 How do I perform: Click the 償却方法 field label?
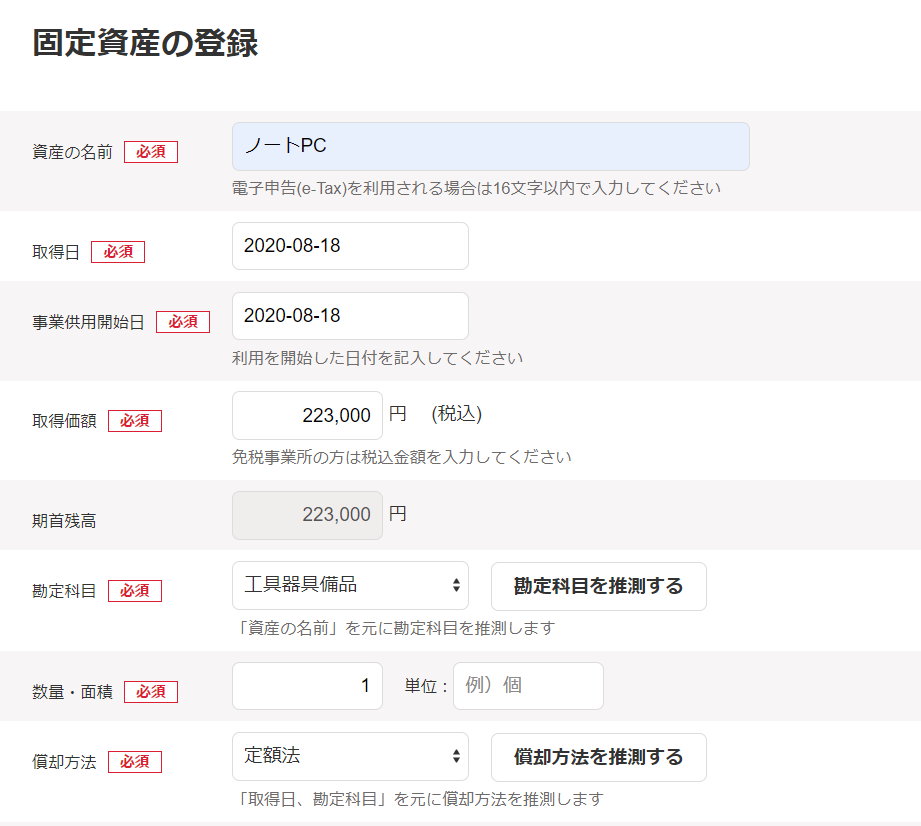click(x=64, y=762)
